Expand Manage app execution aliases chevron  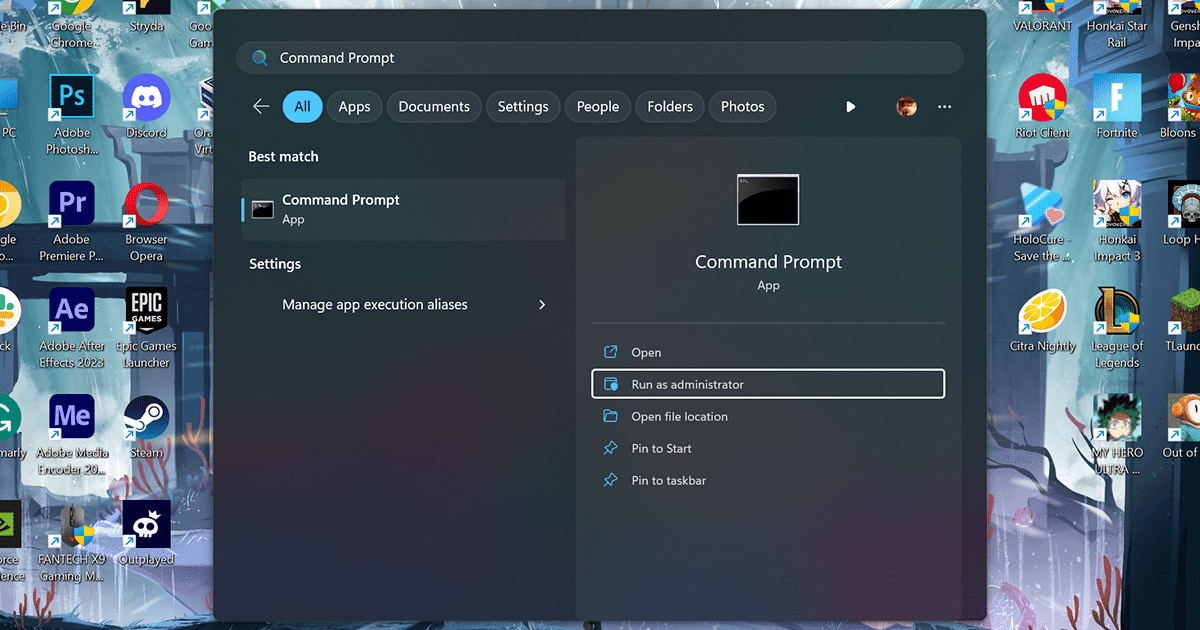[x=542, y=305]
